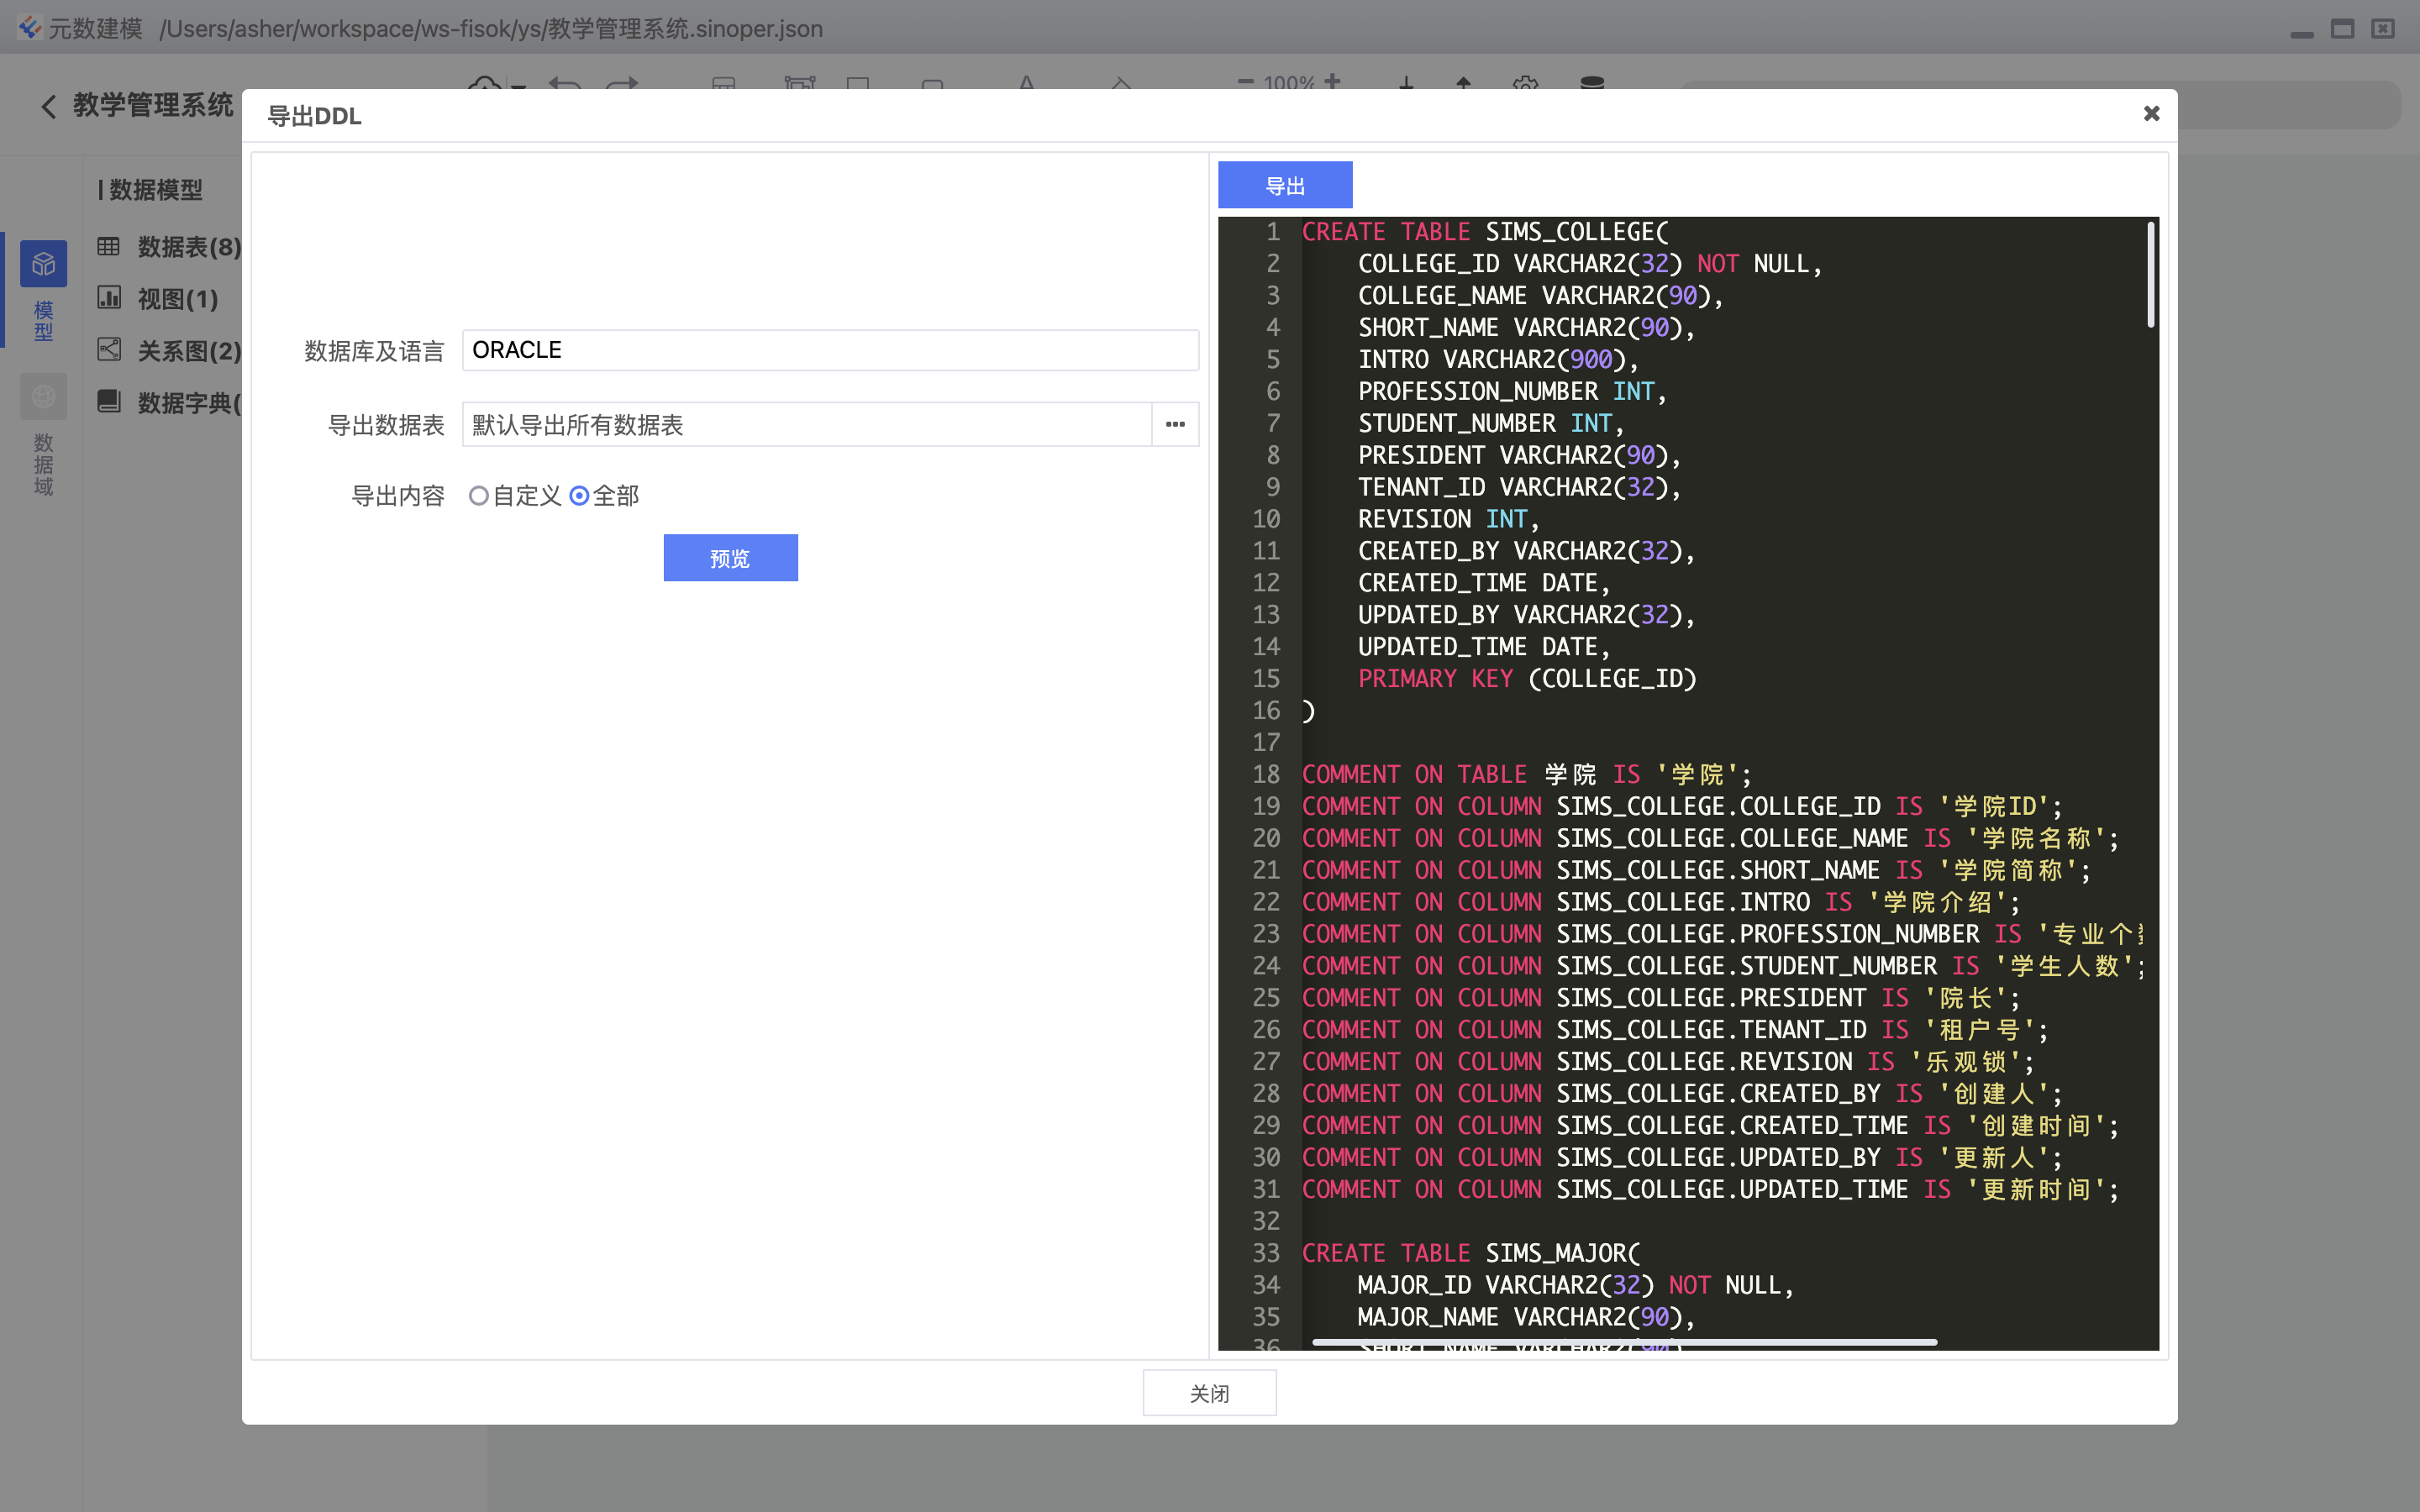
Task: Go back using arrow beside 教学管理系统
Action: [48, 106]
